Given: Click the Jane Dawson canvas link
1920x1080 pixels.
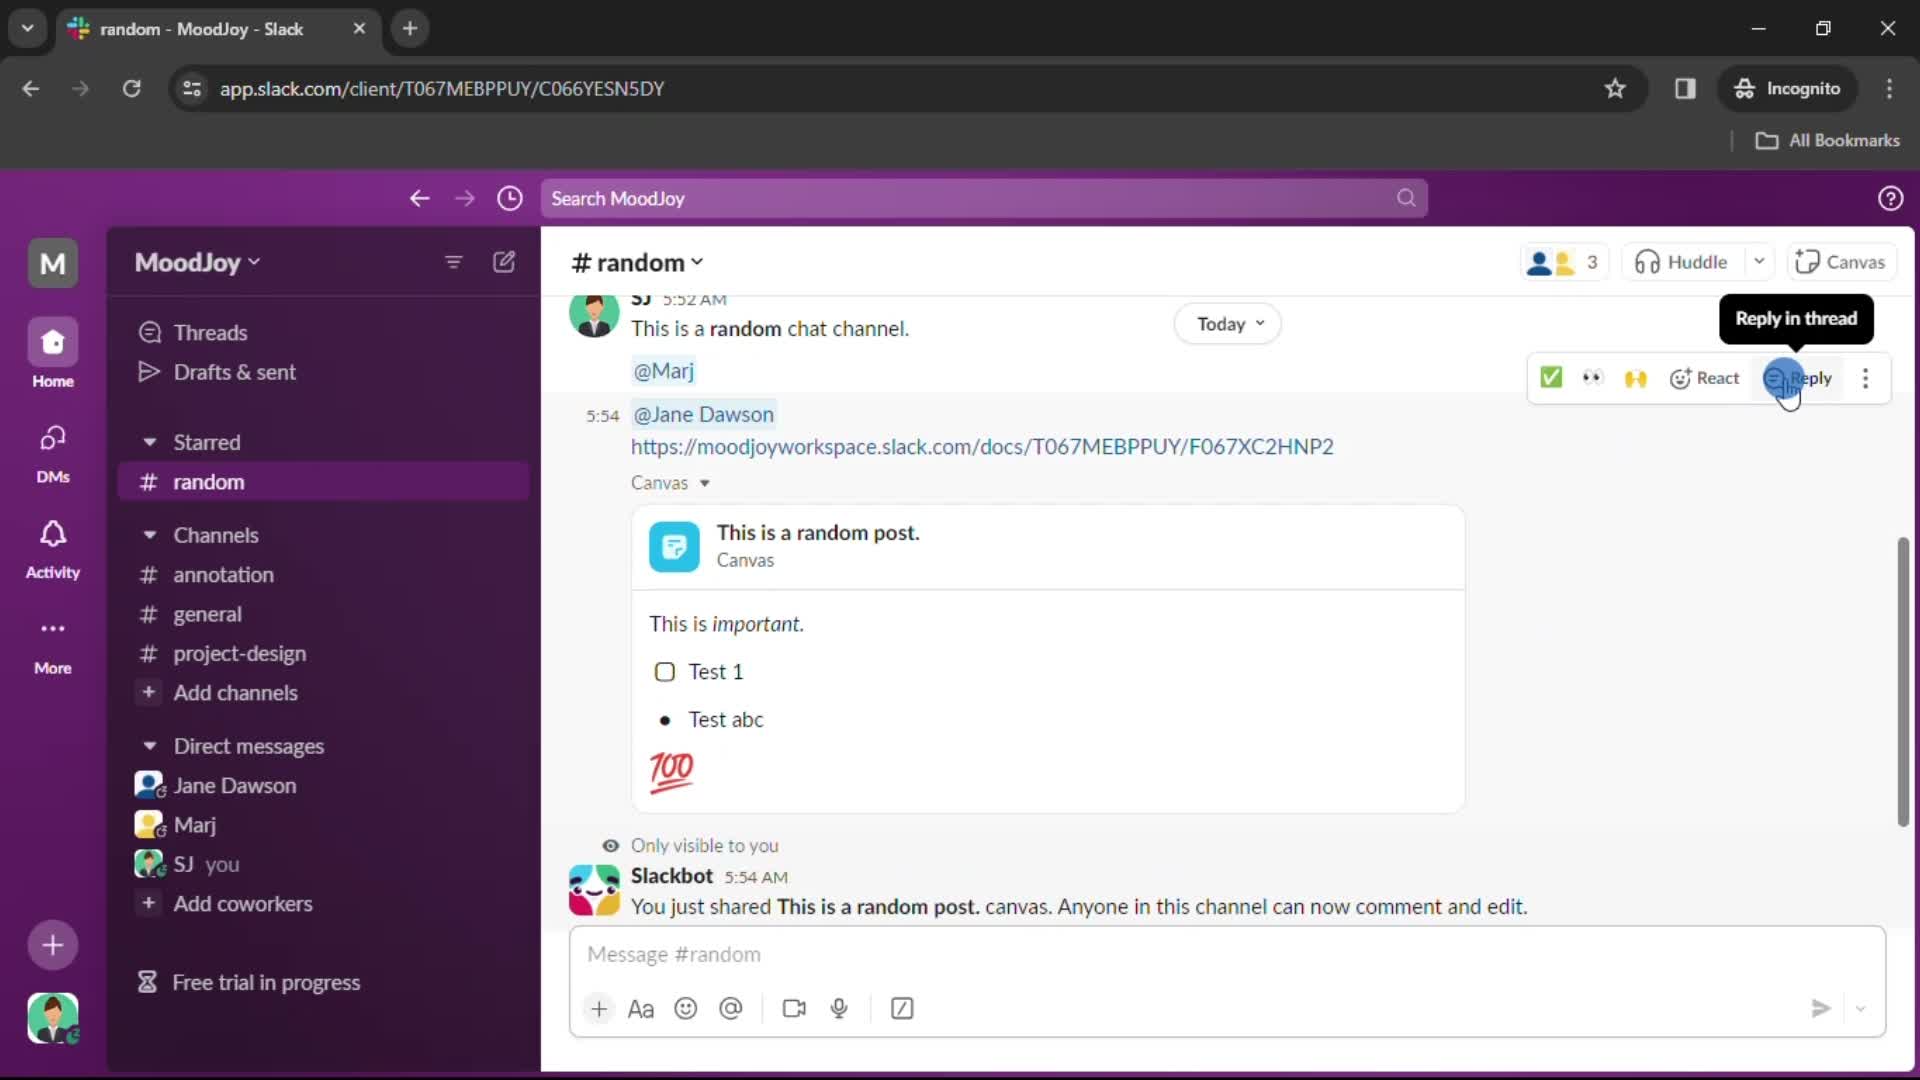Looking at the screenshot, I should [982, 446].
